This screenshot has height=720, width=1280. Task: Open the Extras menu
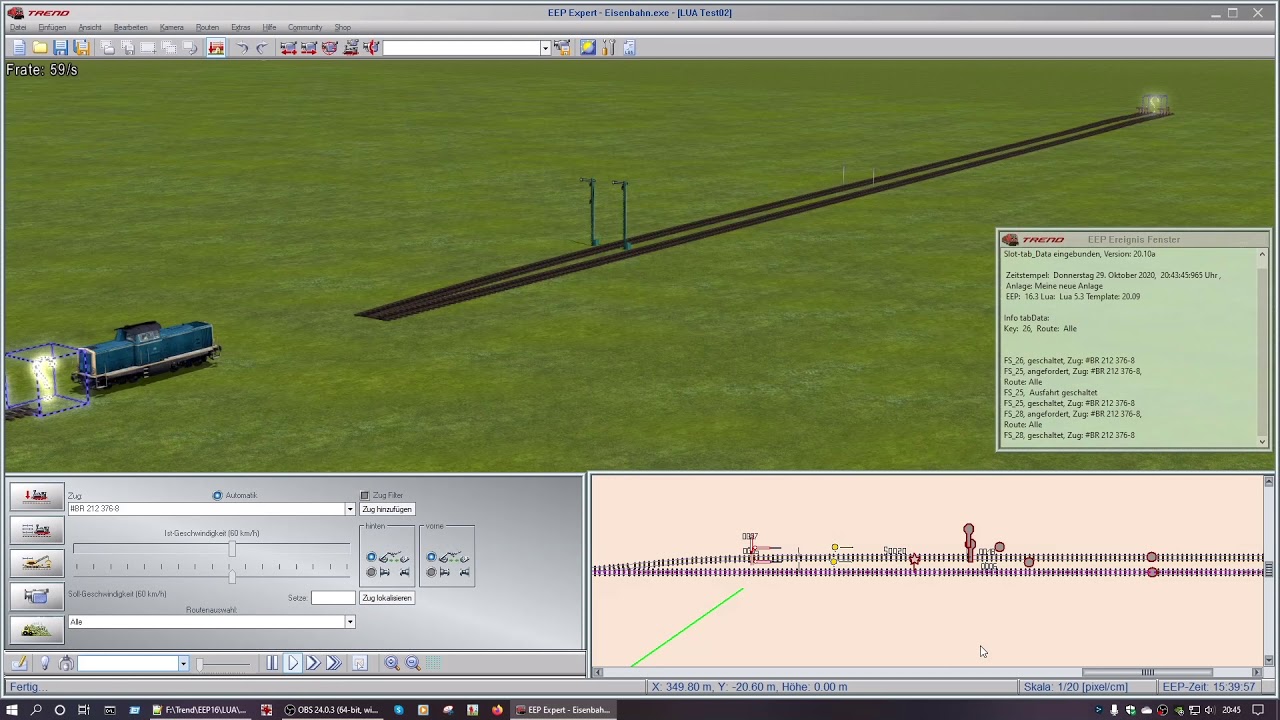tap(241, 27)
